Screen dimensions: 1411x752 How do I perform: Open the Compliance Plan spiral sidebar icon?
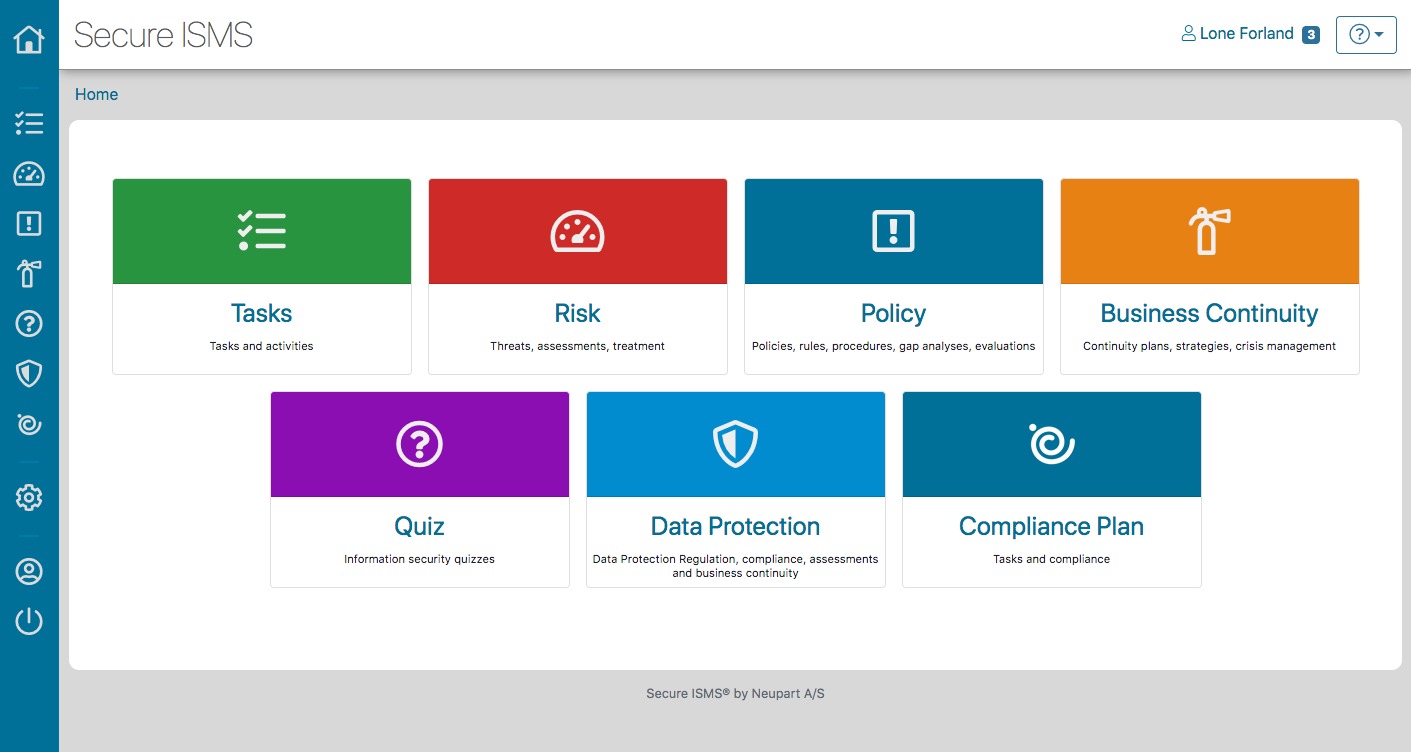[29, 424]
